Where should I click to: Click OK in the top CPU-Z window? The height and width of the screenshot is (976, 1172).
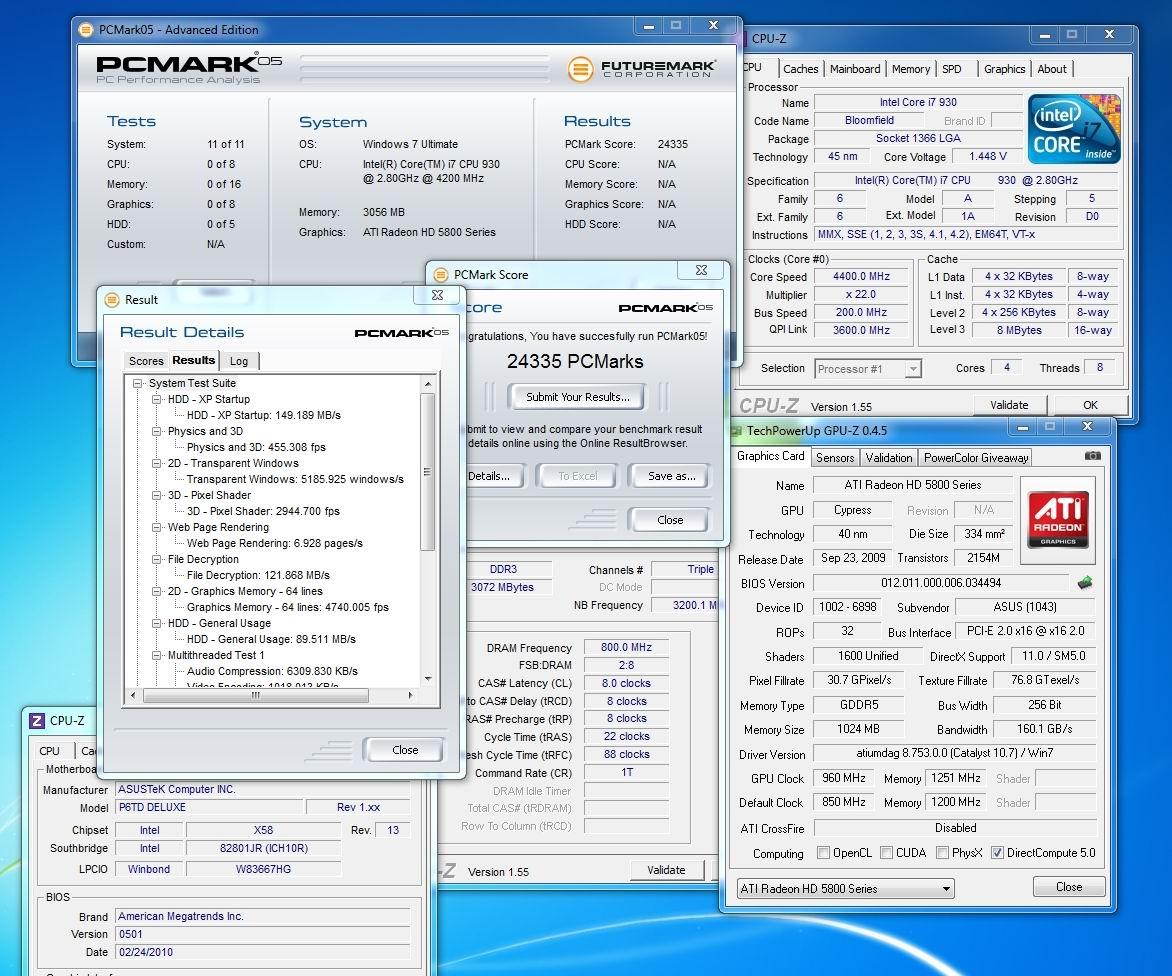click(x=1090, y=405)
